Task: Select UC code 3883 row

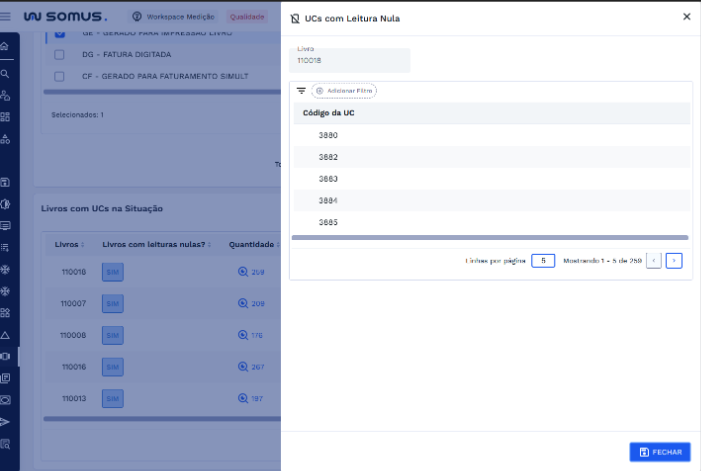Action: (x=492, y=179)
